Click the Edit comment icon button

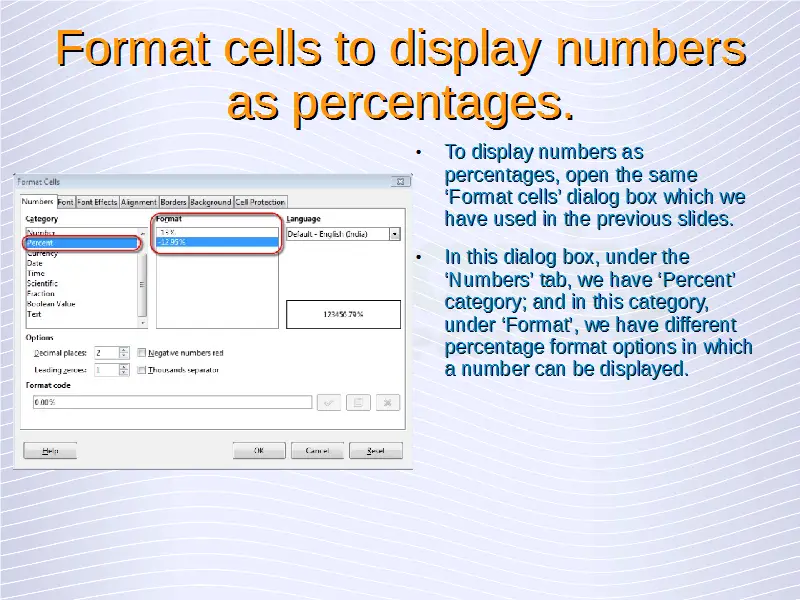coord(358,403)
